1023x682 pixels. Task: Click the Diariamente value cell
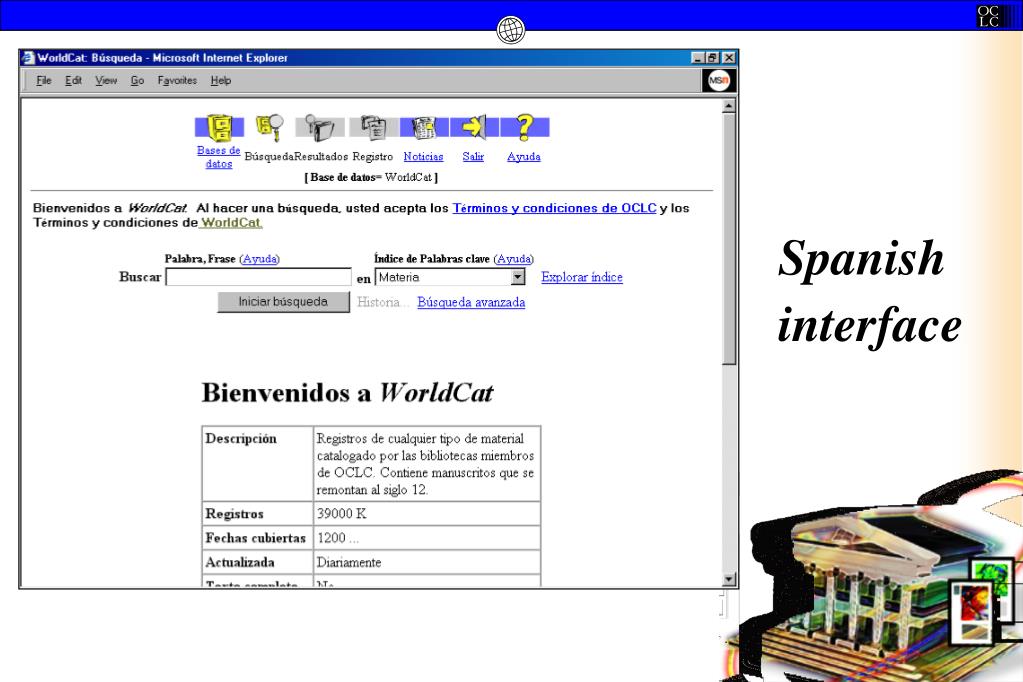point(427,562)
